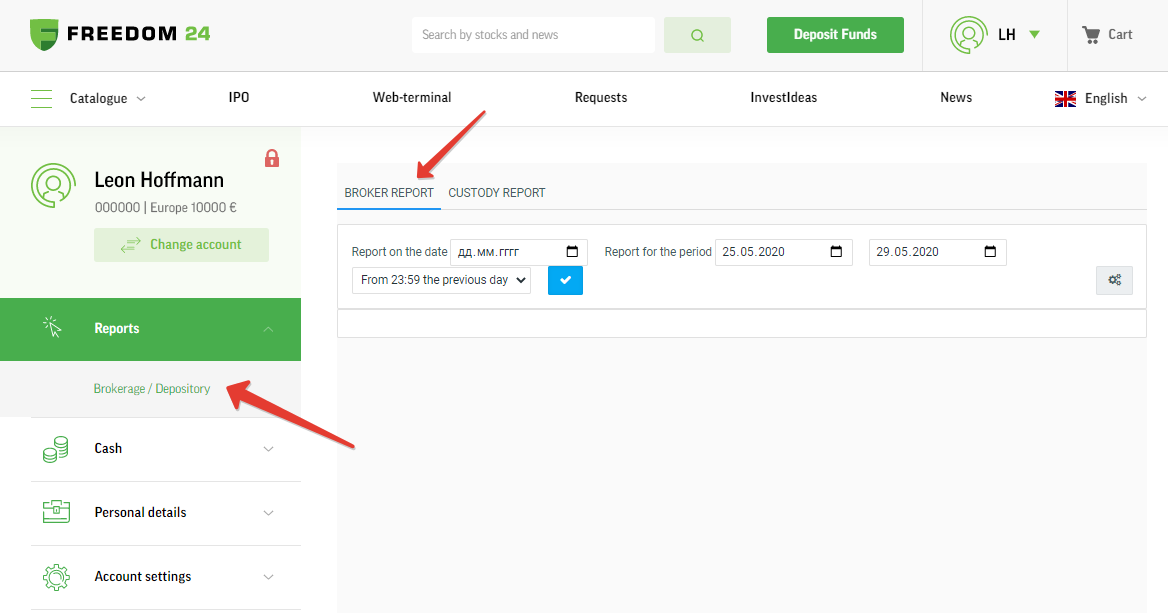This screenshot has height=613, width=1168.
Task: Click the Catalogue menu label
Action: 98,98
